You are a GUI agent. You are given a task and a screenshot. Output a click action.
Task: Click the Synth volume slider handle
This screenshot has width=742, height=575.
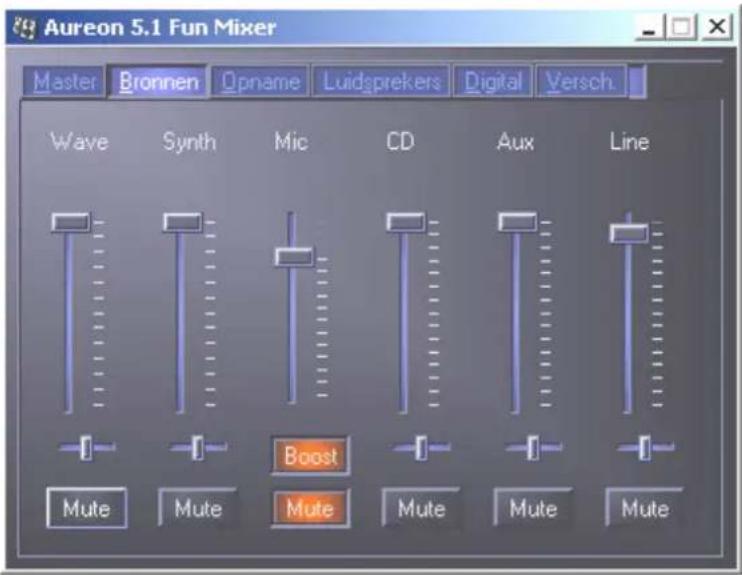click(x=182, y=222)
